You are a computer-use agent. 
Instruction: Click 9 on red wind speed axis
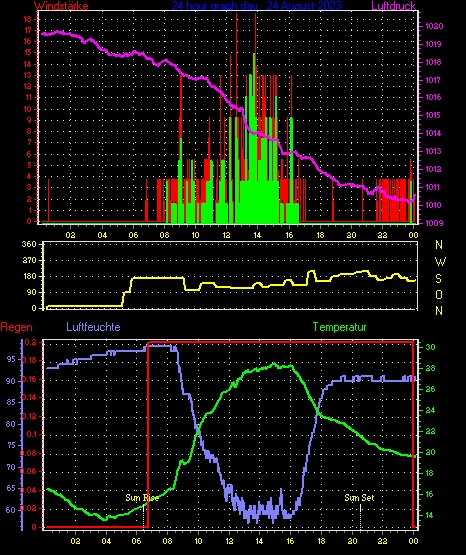(x=29, y=120)
